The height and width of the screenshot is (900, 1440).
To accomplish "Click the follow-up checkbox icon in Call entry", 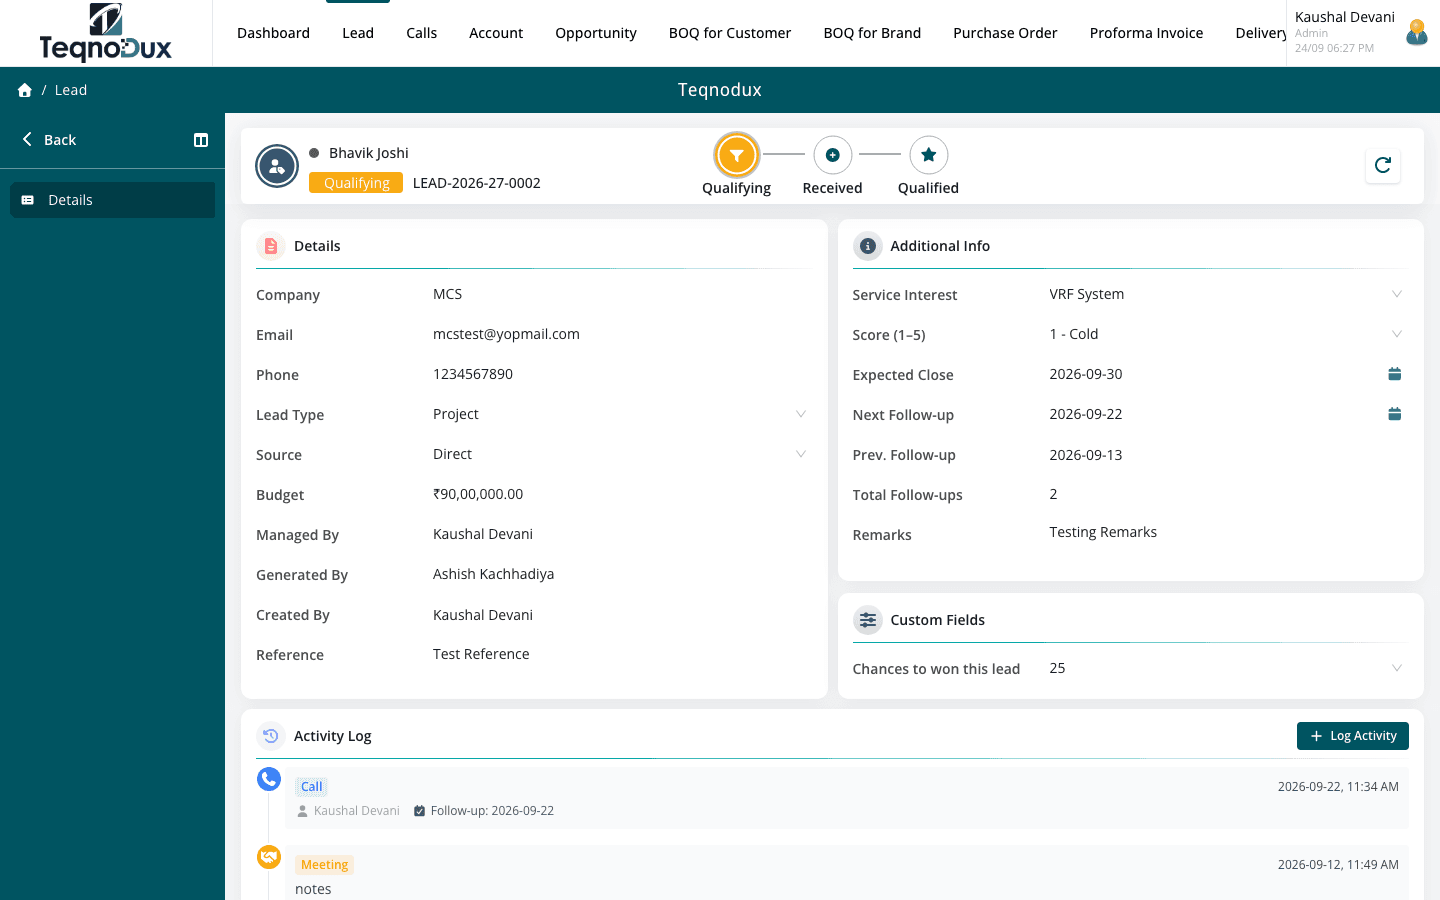I will coord(420,811).
